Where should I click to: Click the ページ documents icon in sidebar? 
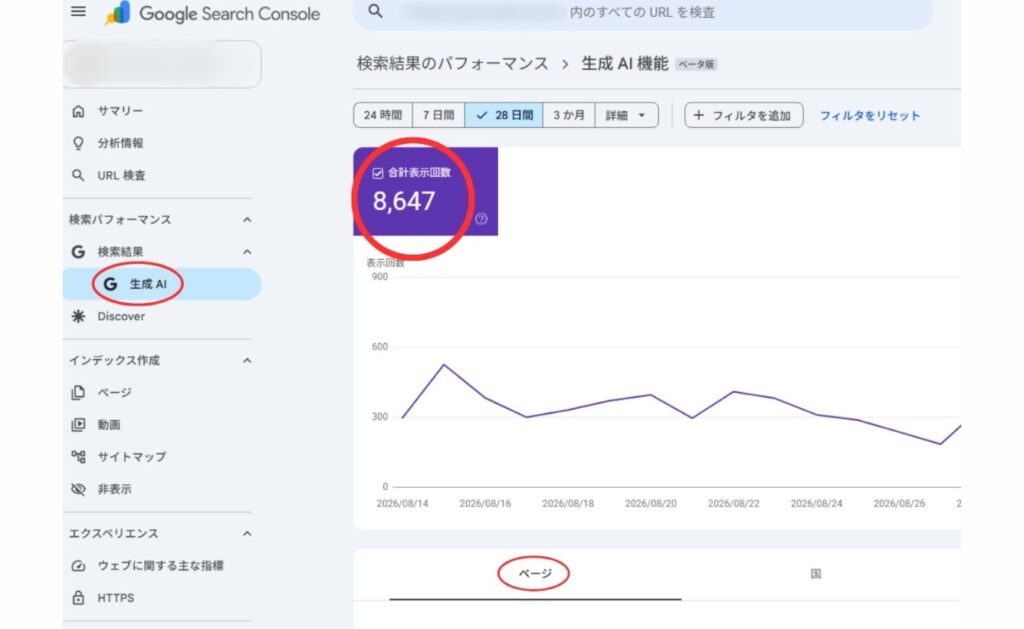[78, 393]
